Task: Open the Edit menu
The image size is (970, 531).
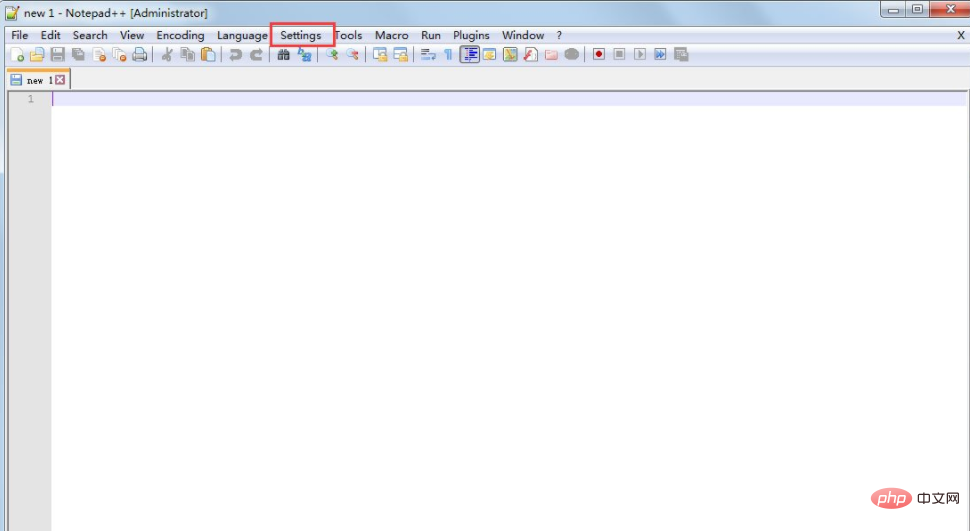Action: 51,35
